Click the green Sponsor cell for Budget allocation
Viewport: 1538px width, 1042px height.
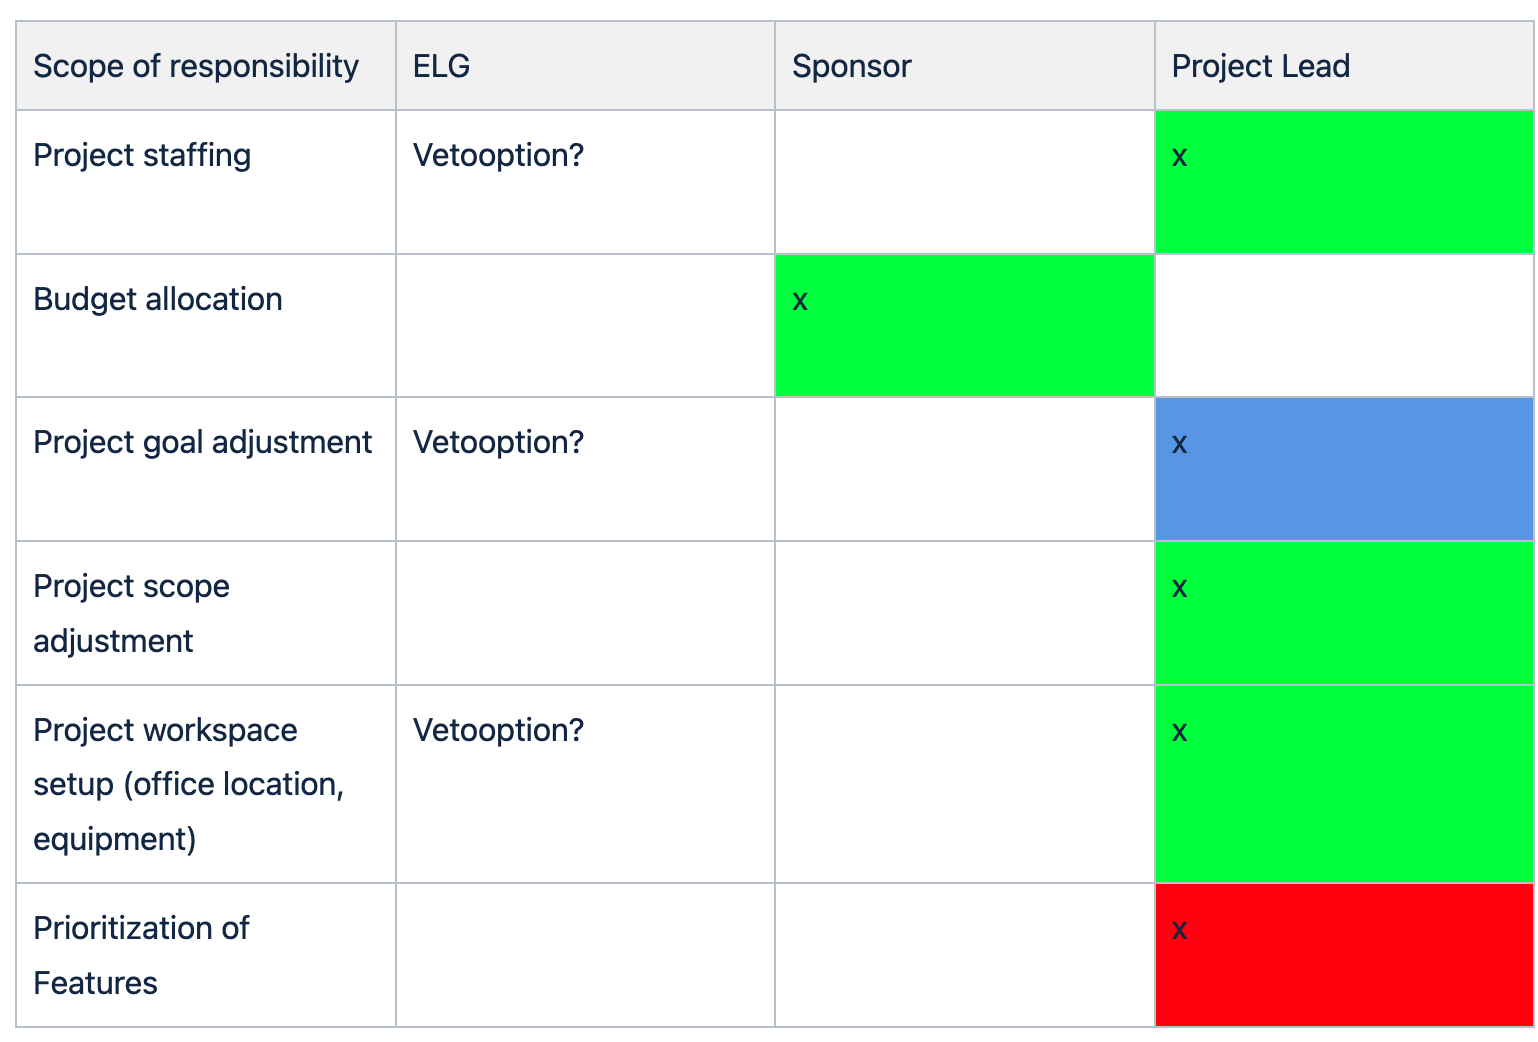964,326
